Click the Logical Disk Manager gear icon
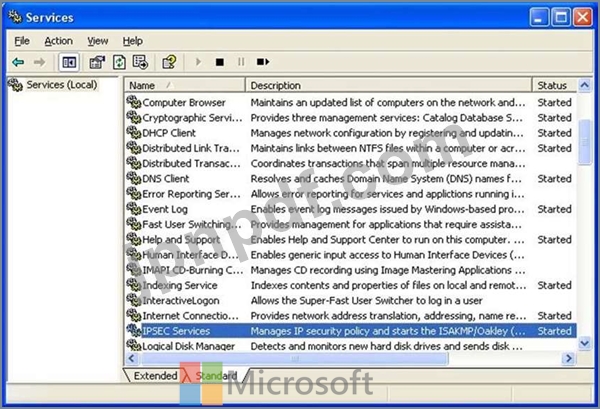Viewport: 600px width, 409px height. coord(134,345)
